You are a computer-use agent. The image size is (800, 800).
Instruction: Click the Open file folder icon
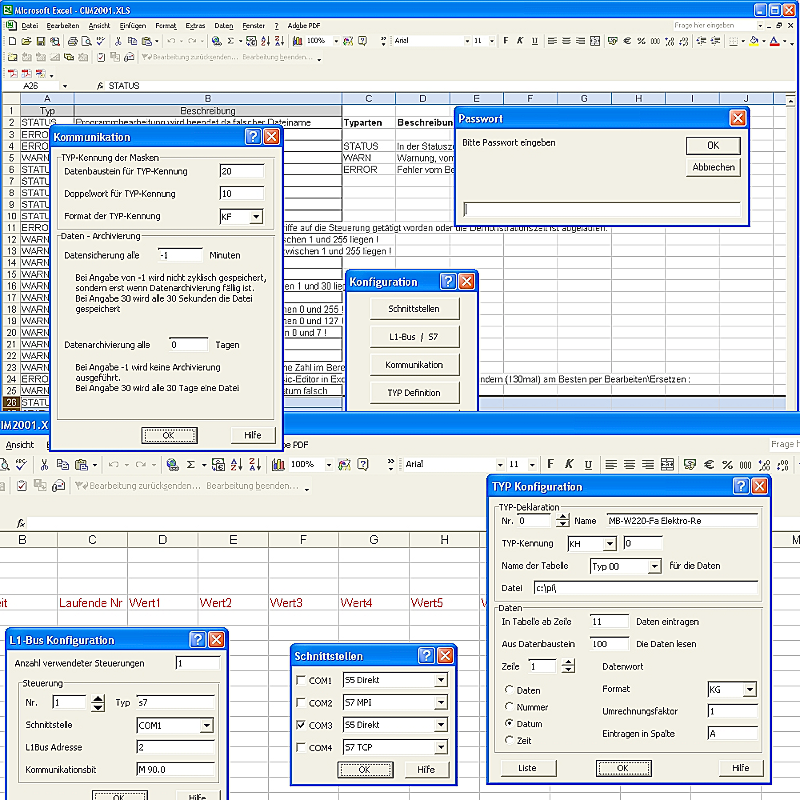click(x=26, y=41)
